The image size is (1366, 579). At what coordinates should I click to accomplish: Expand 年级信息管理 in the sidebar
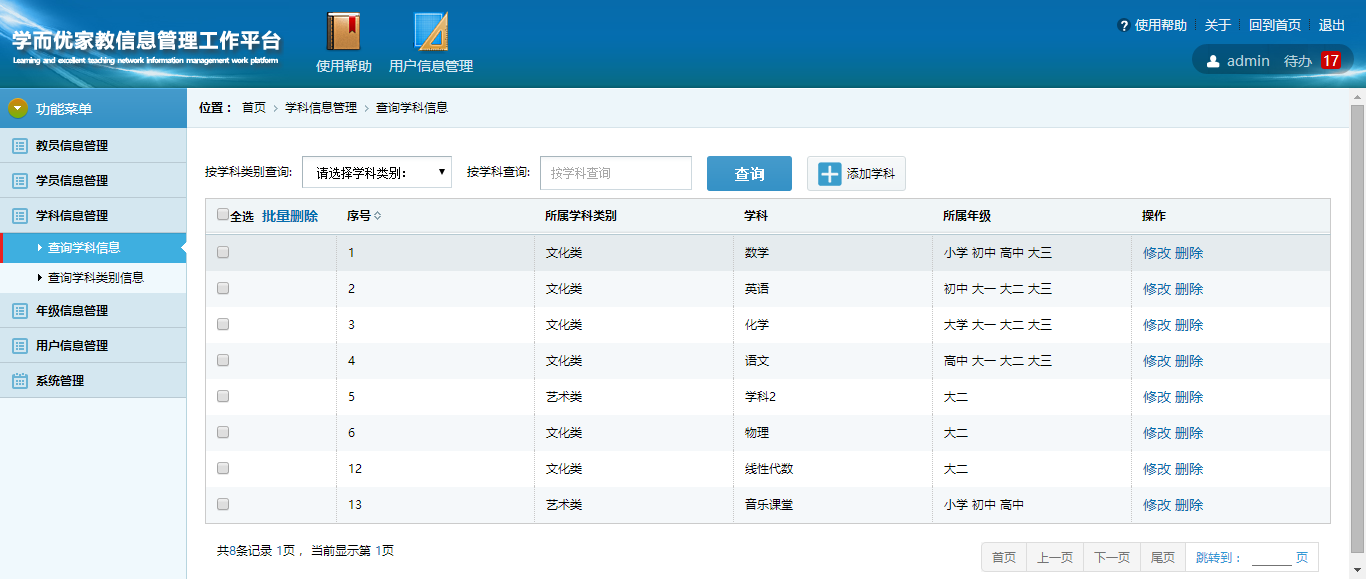pyautogui.click(x=72, y=311)
